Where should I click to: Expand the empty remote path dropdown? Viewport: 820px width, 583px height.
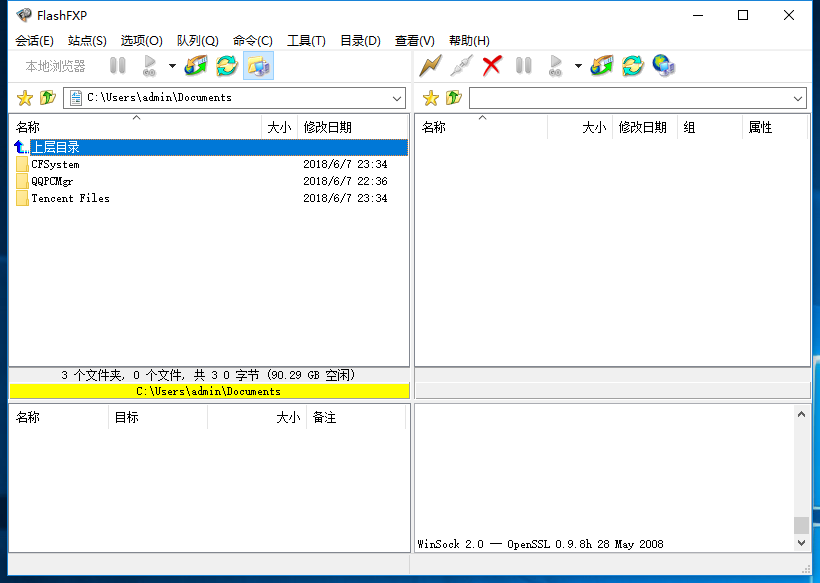click(798, 98)
